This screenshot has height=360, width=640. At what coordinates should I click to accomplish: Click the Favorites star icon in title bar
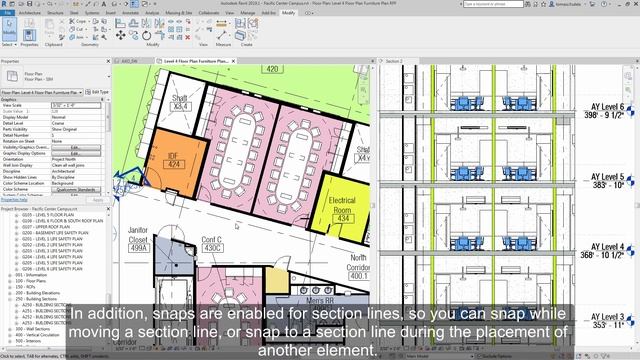tap(544, 4)
